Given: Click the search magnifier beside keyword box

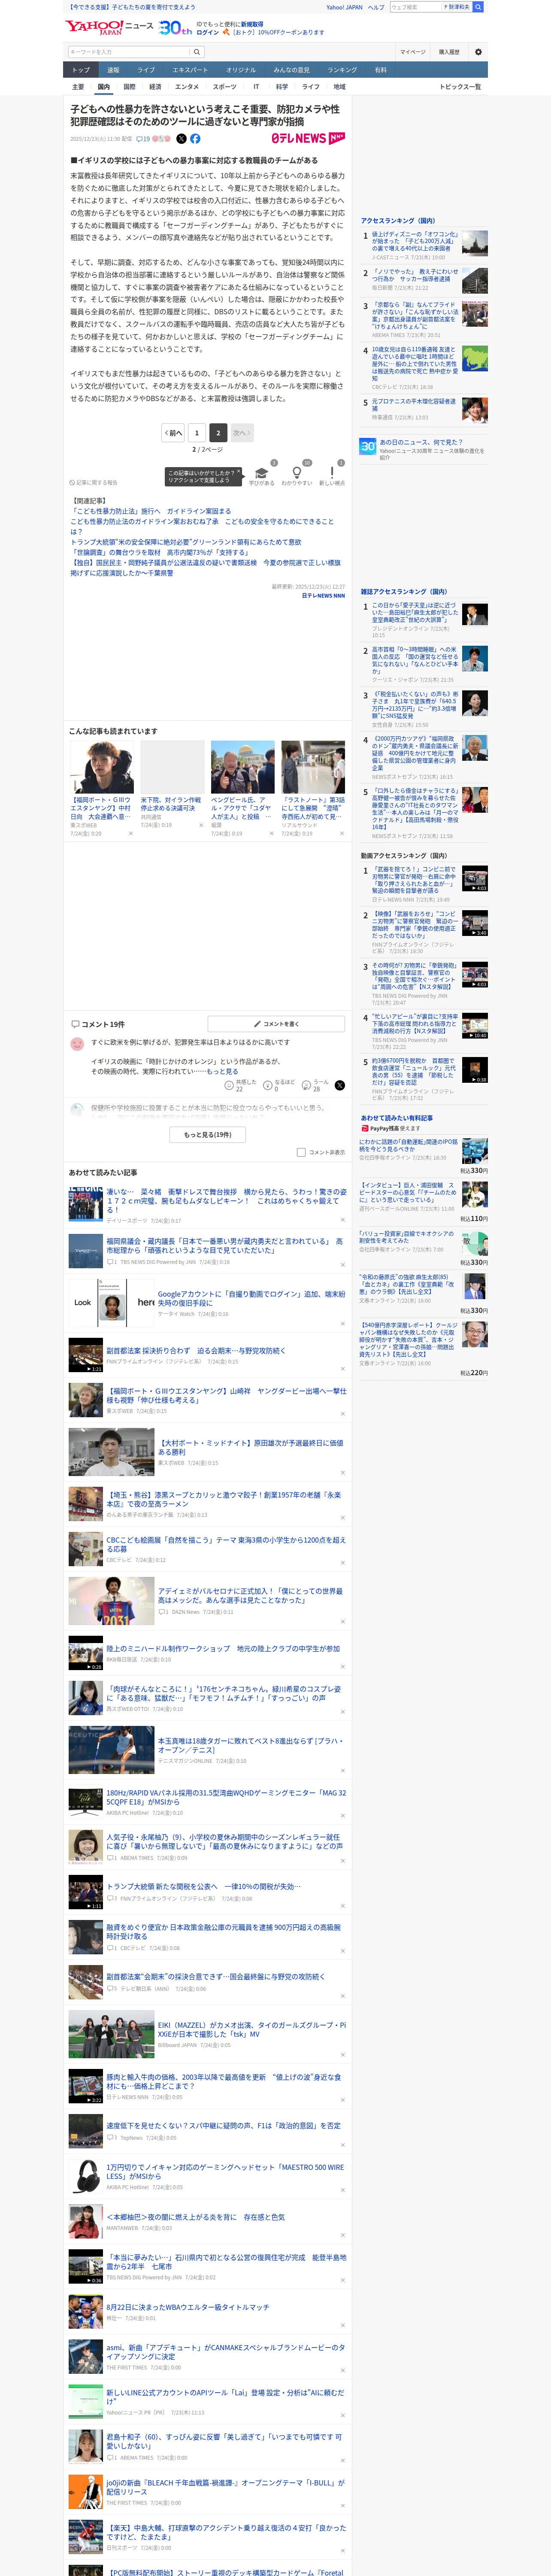Looking at the screenshot, I should pyautogui.click(x=197, y=52).
